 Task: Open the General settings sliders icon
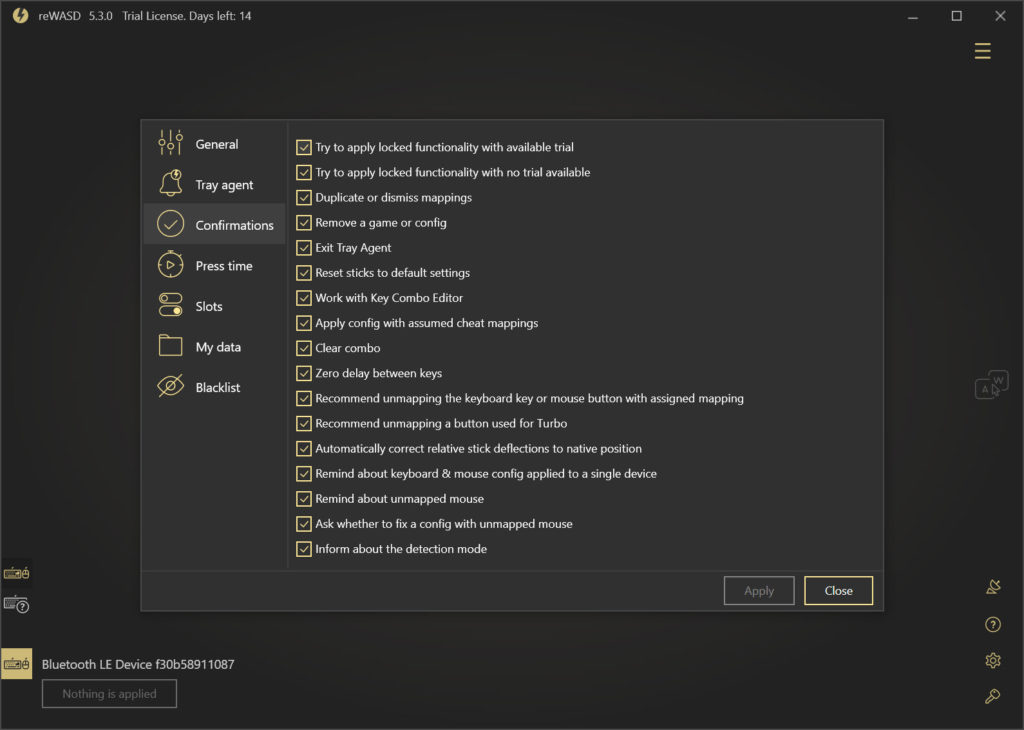click(x=170, y=143)
